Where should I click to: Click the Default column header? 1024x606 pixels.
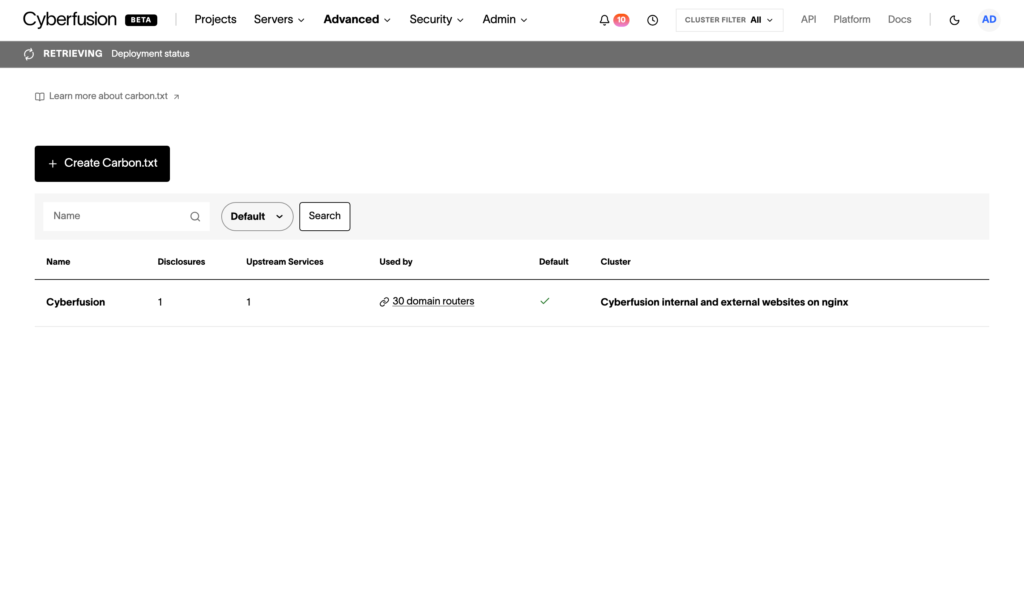coord(553,262)
